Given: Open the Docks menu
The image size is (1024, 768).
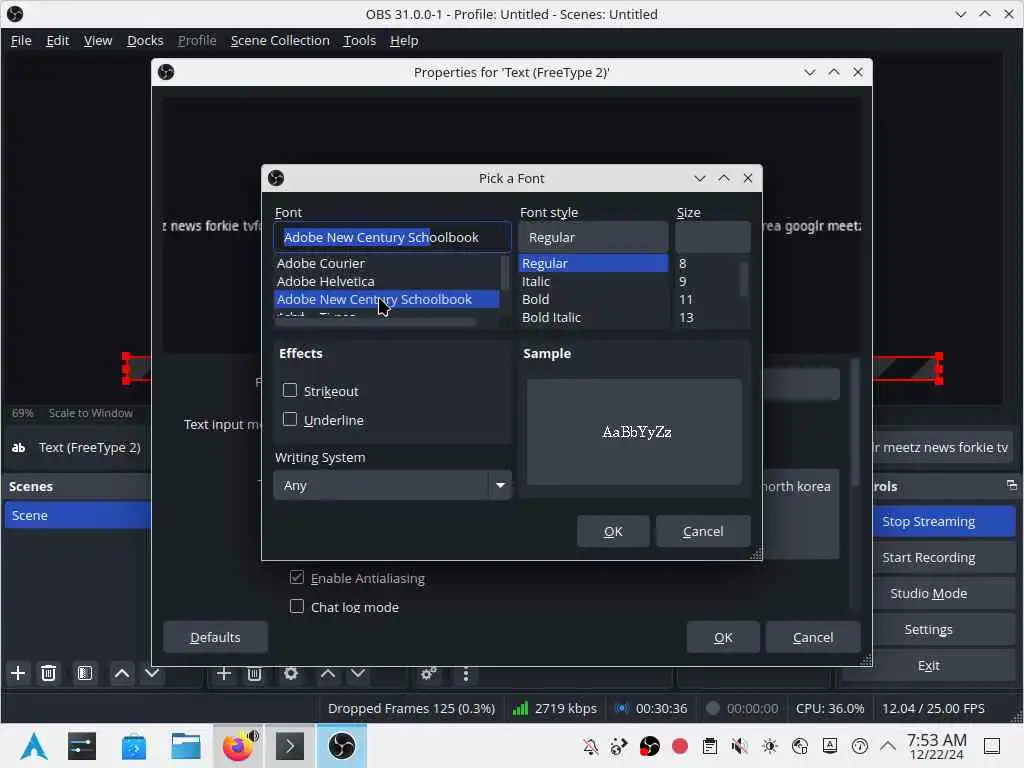Looking at the screenshot, I should pyautogui.click(x=145, y=40).
